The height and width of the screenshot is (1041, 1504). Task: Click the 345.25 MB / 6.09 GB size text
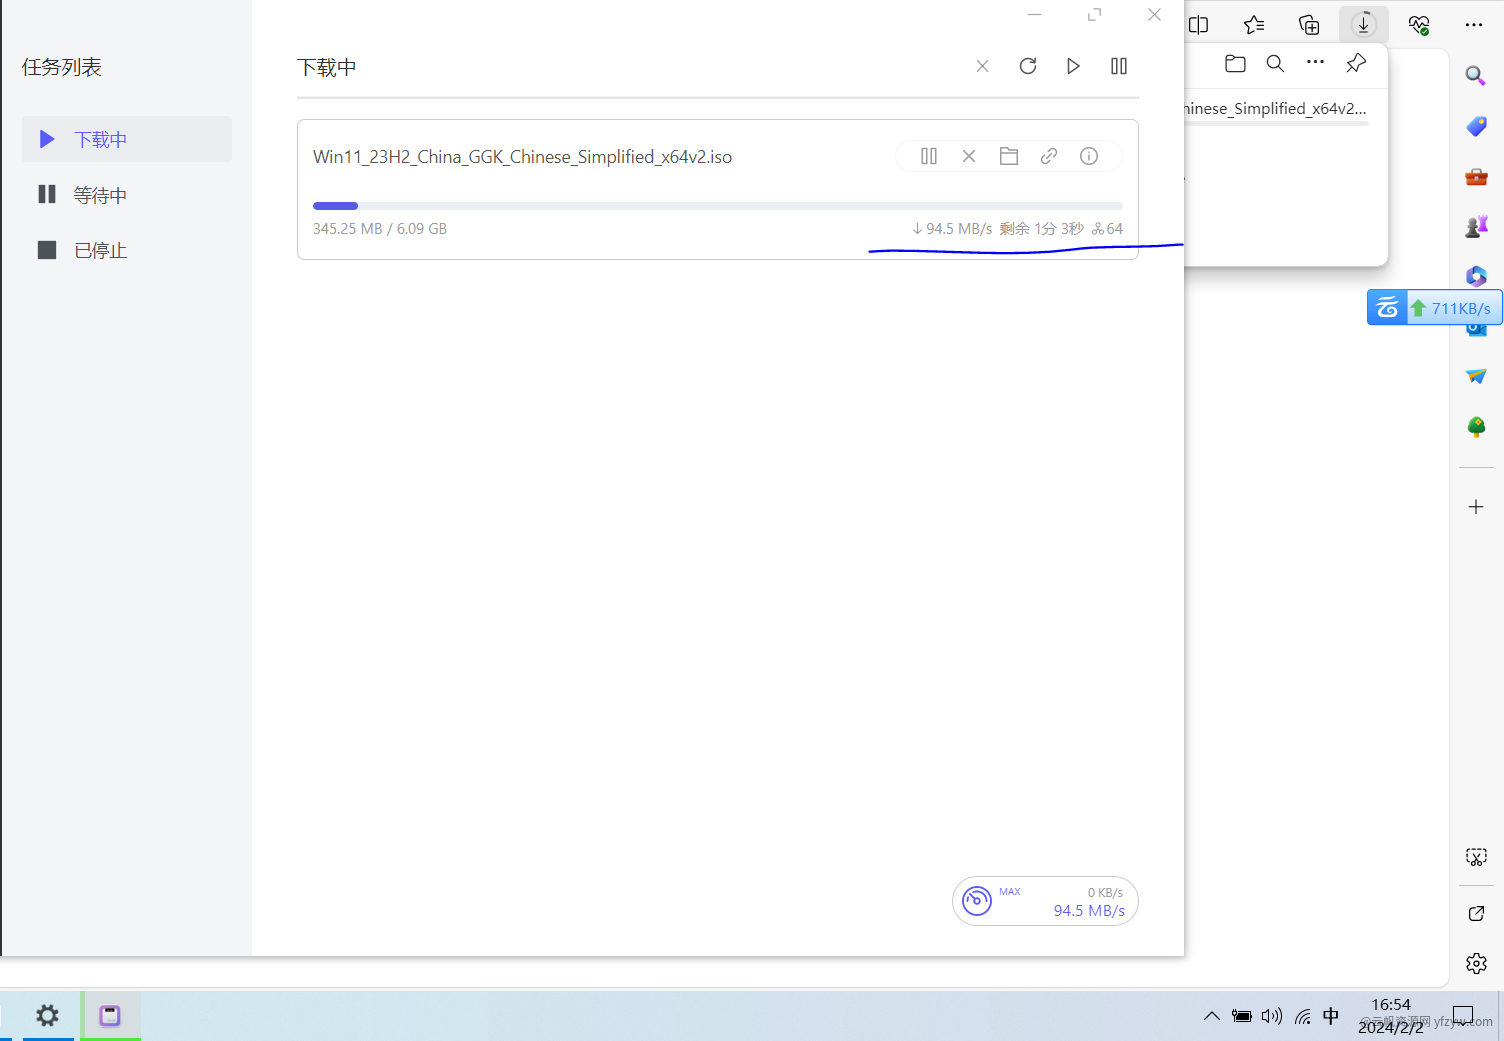tap(380, 229)
